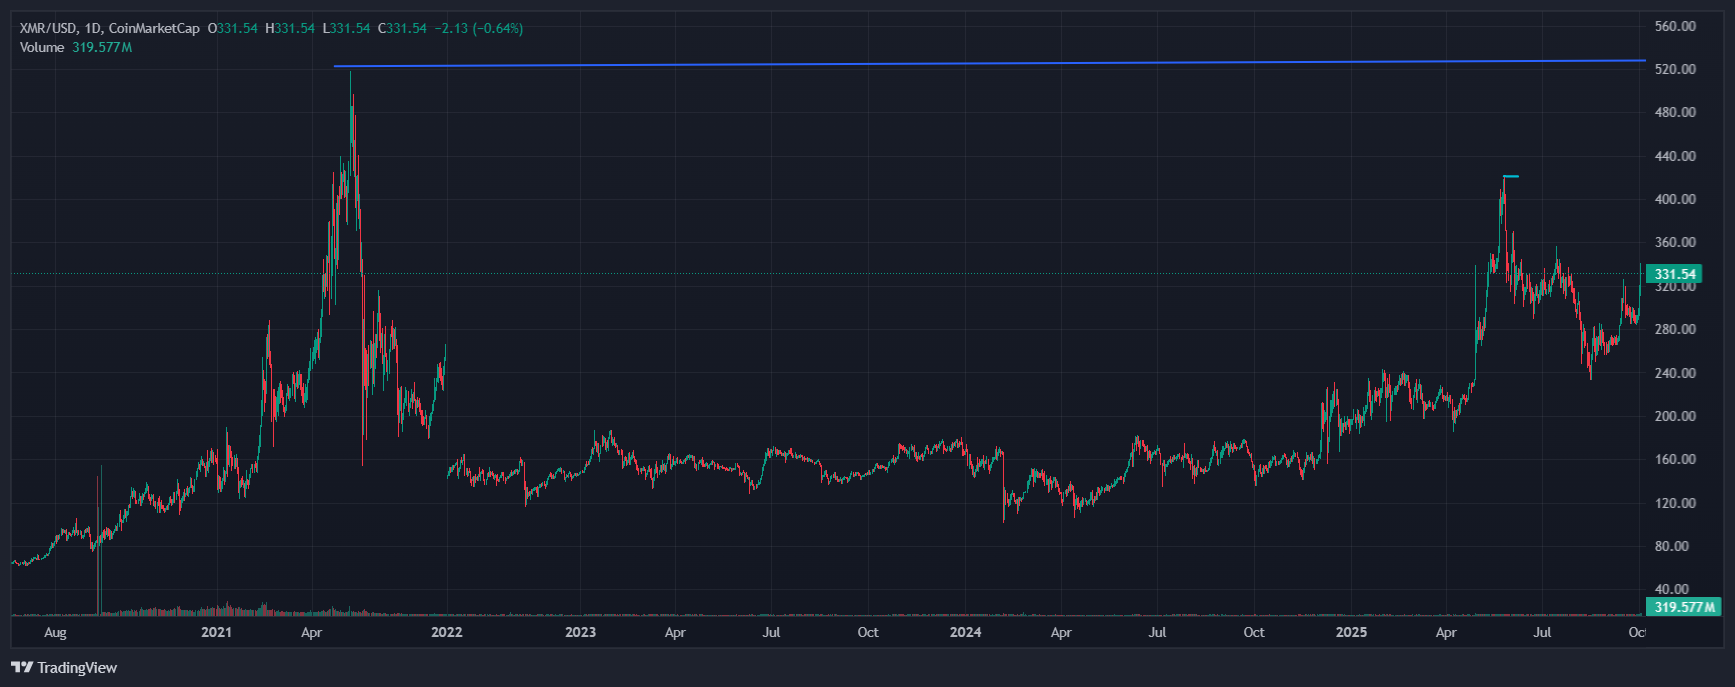This screenshot has height=687, width=1735.
Task: Click the 2024 label on time axis
Action: 965,632
